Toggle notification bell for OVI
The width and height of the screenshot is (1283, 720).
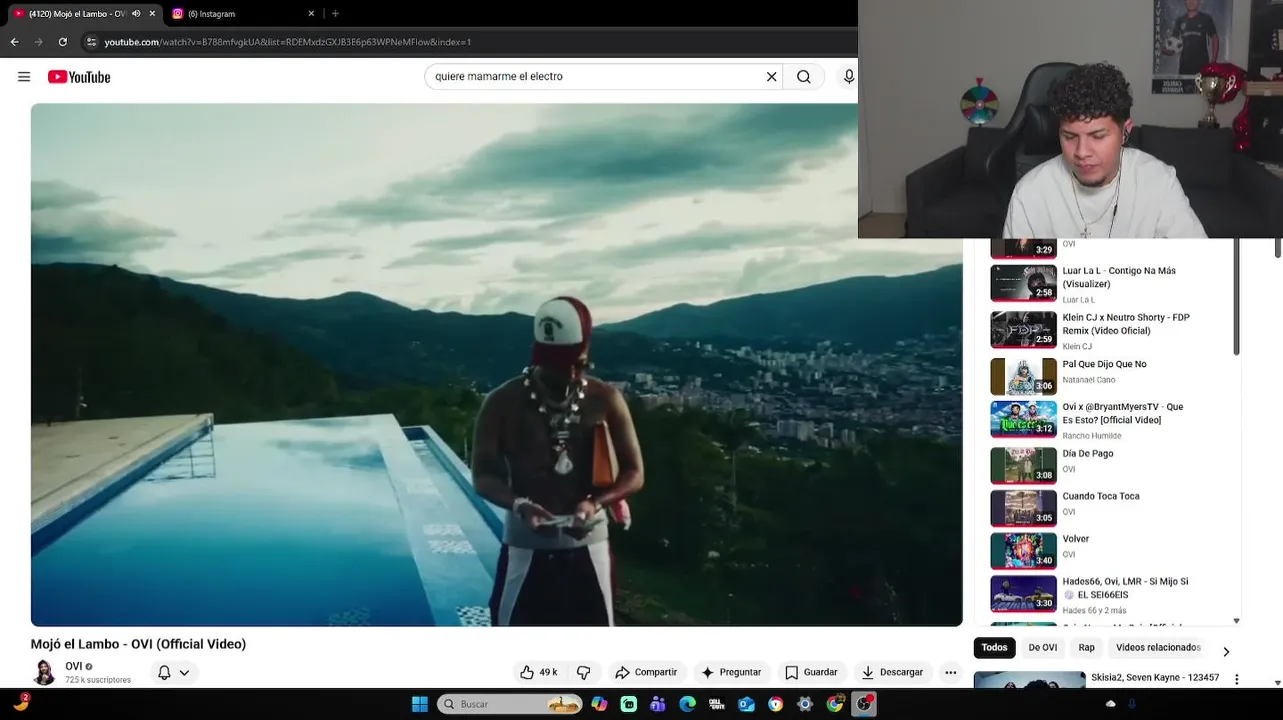coord(164,673)
